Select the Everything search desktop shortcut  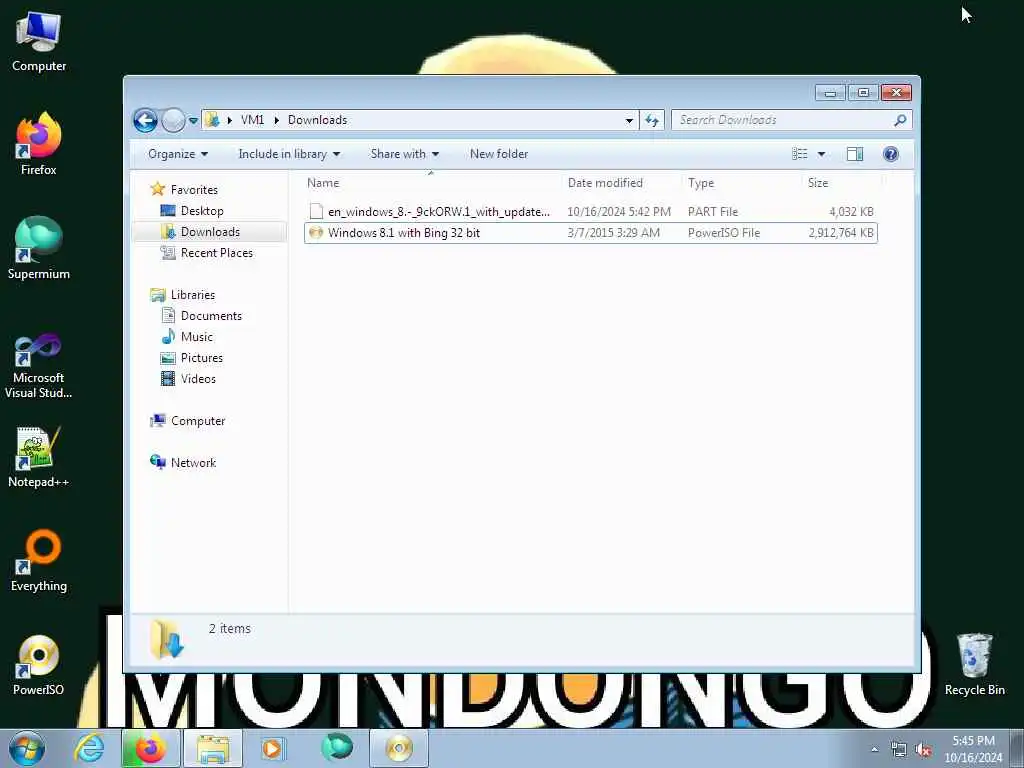(x=39, y=560)
